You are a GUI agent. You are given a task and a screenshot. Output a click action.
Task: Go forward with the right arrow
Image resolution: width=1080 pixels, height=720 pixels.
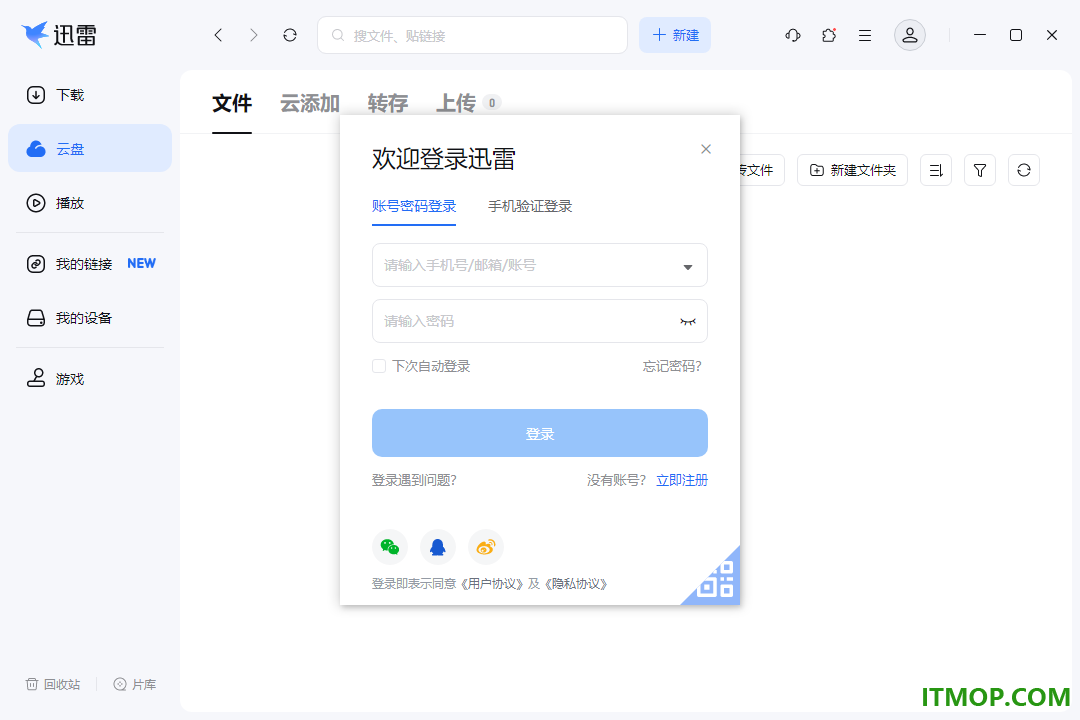(253, 35)
